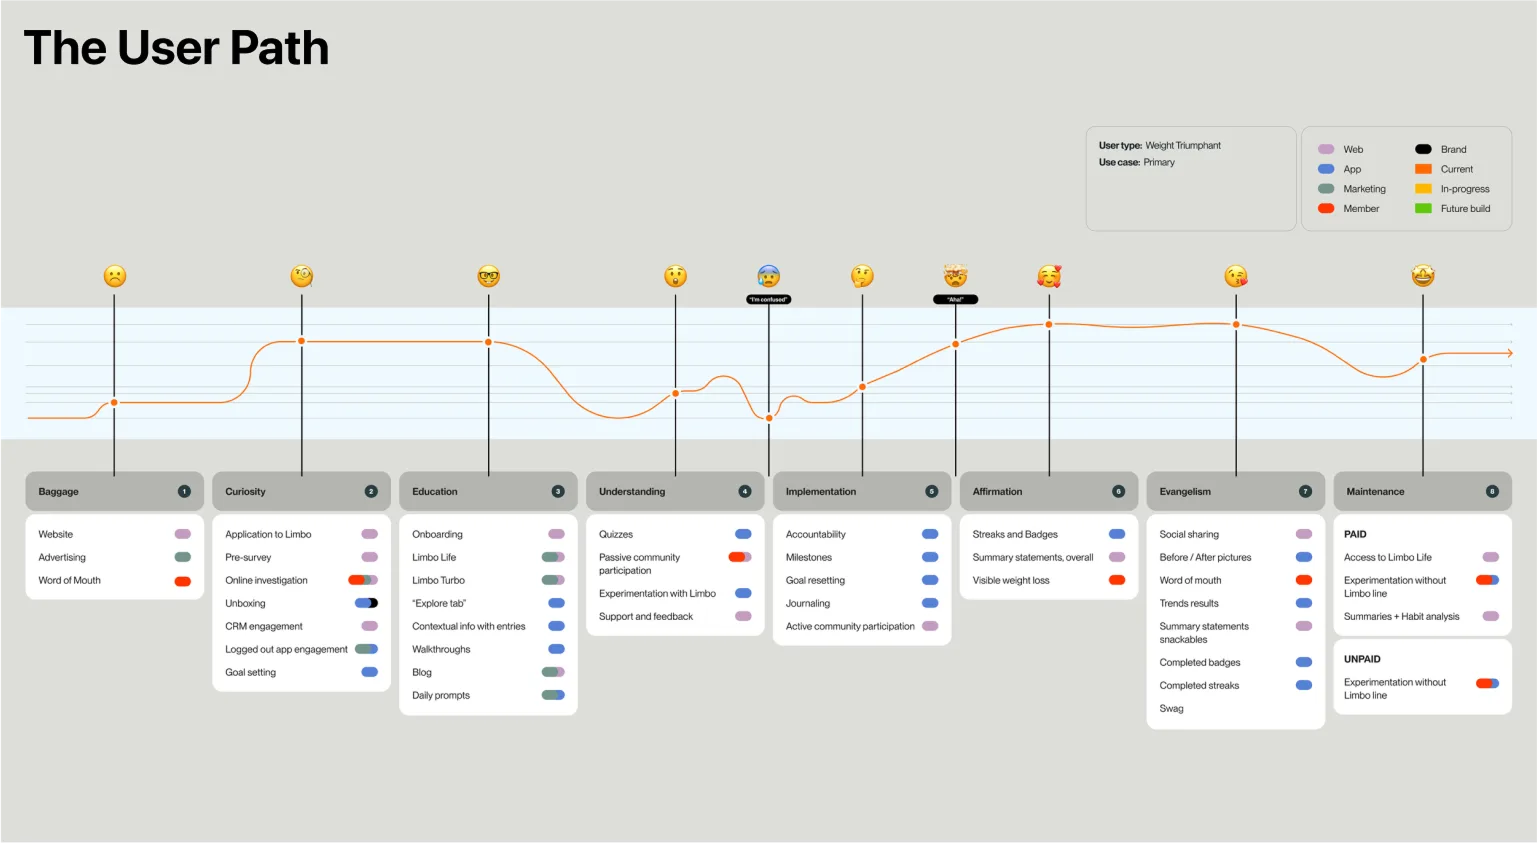1537x843 pixels.
Task: Click the In-progress yellow legend swatch
Action: [x=1423, y=188]
